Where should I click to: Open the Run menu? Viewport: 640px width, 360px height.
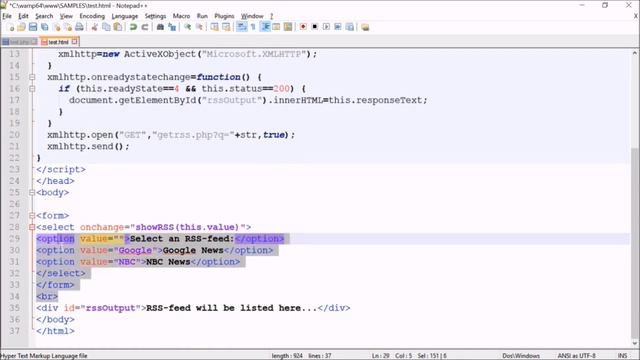[x=202, y=16]
